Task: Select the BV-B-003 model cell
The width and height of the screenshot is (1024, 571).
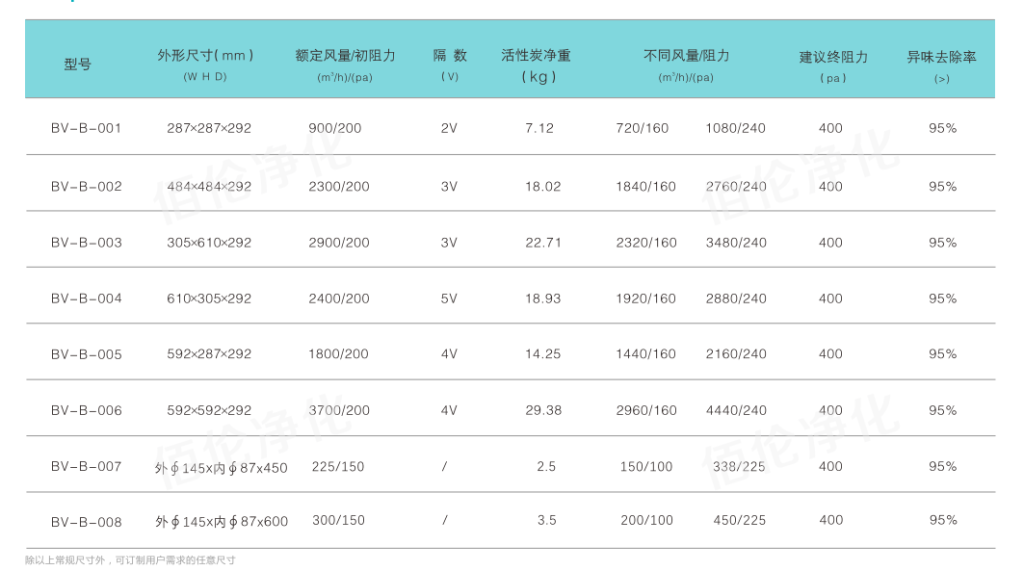Action: click(86, 242)
